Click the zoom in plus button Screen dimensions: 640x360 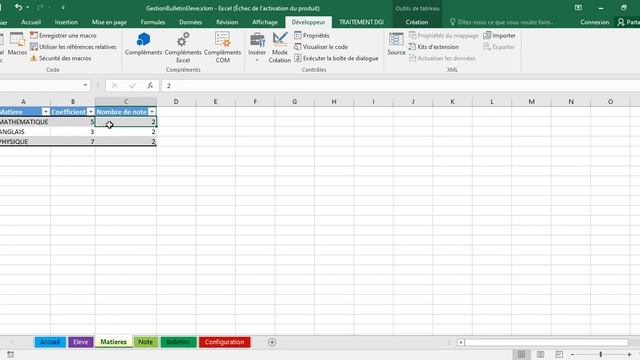(x=629, y=354)
